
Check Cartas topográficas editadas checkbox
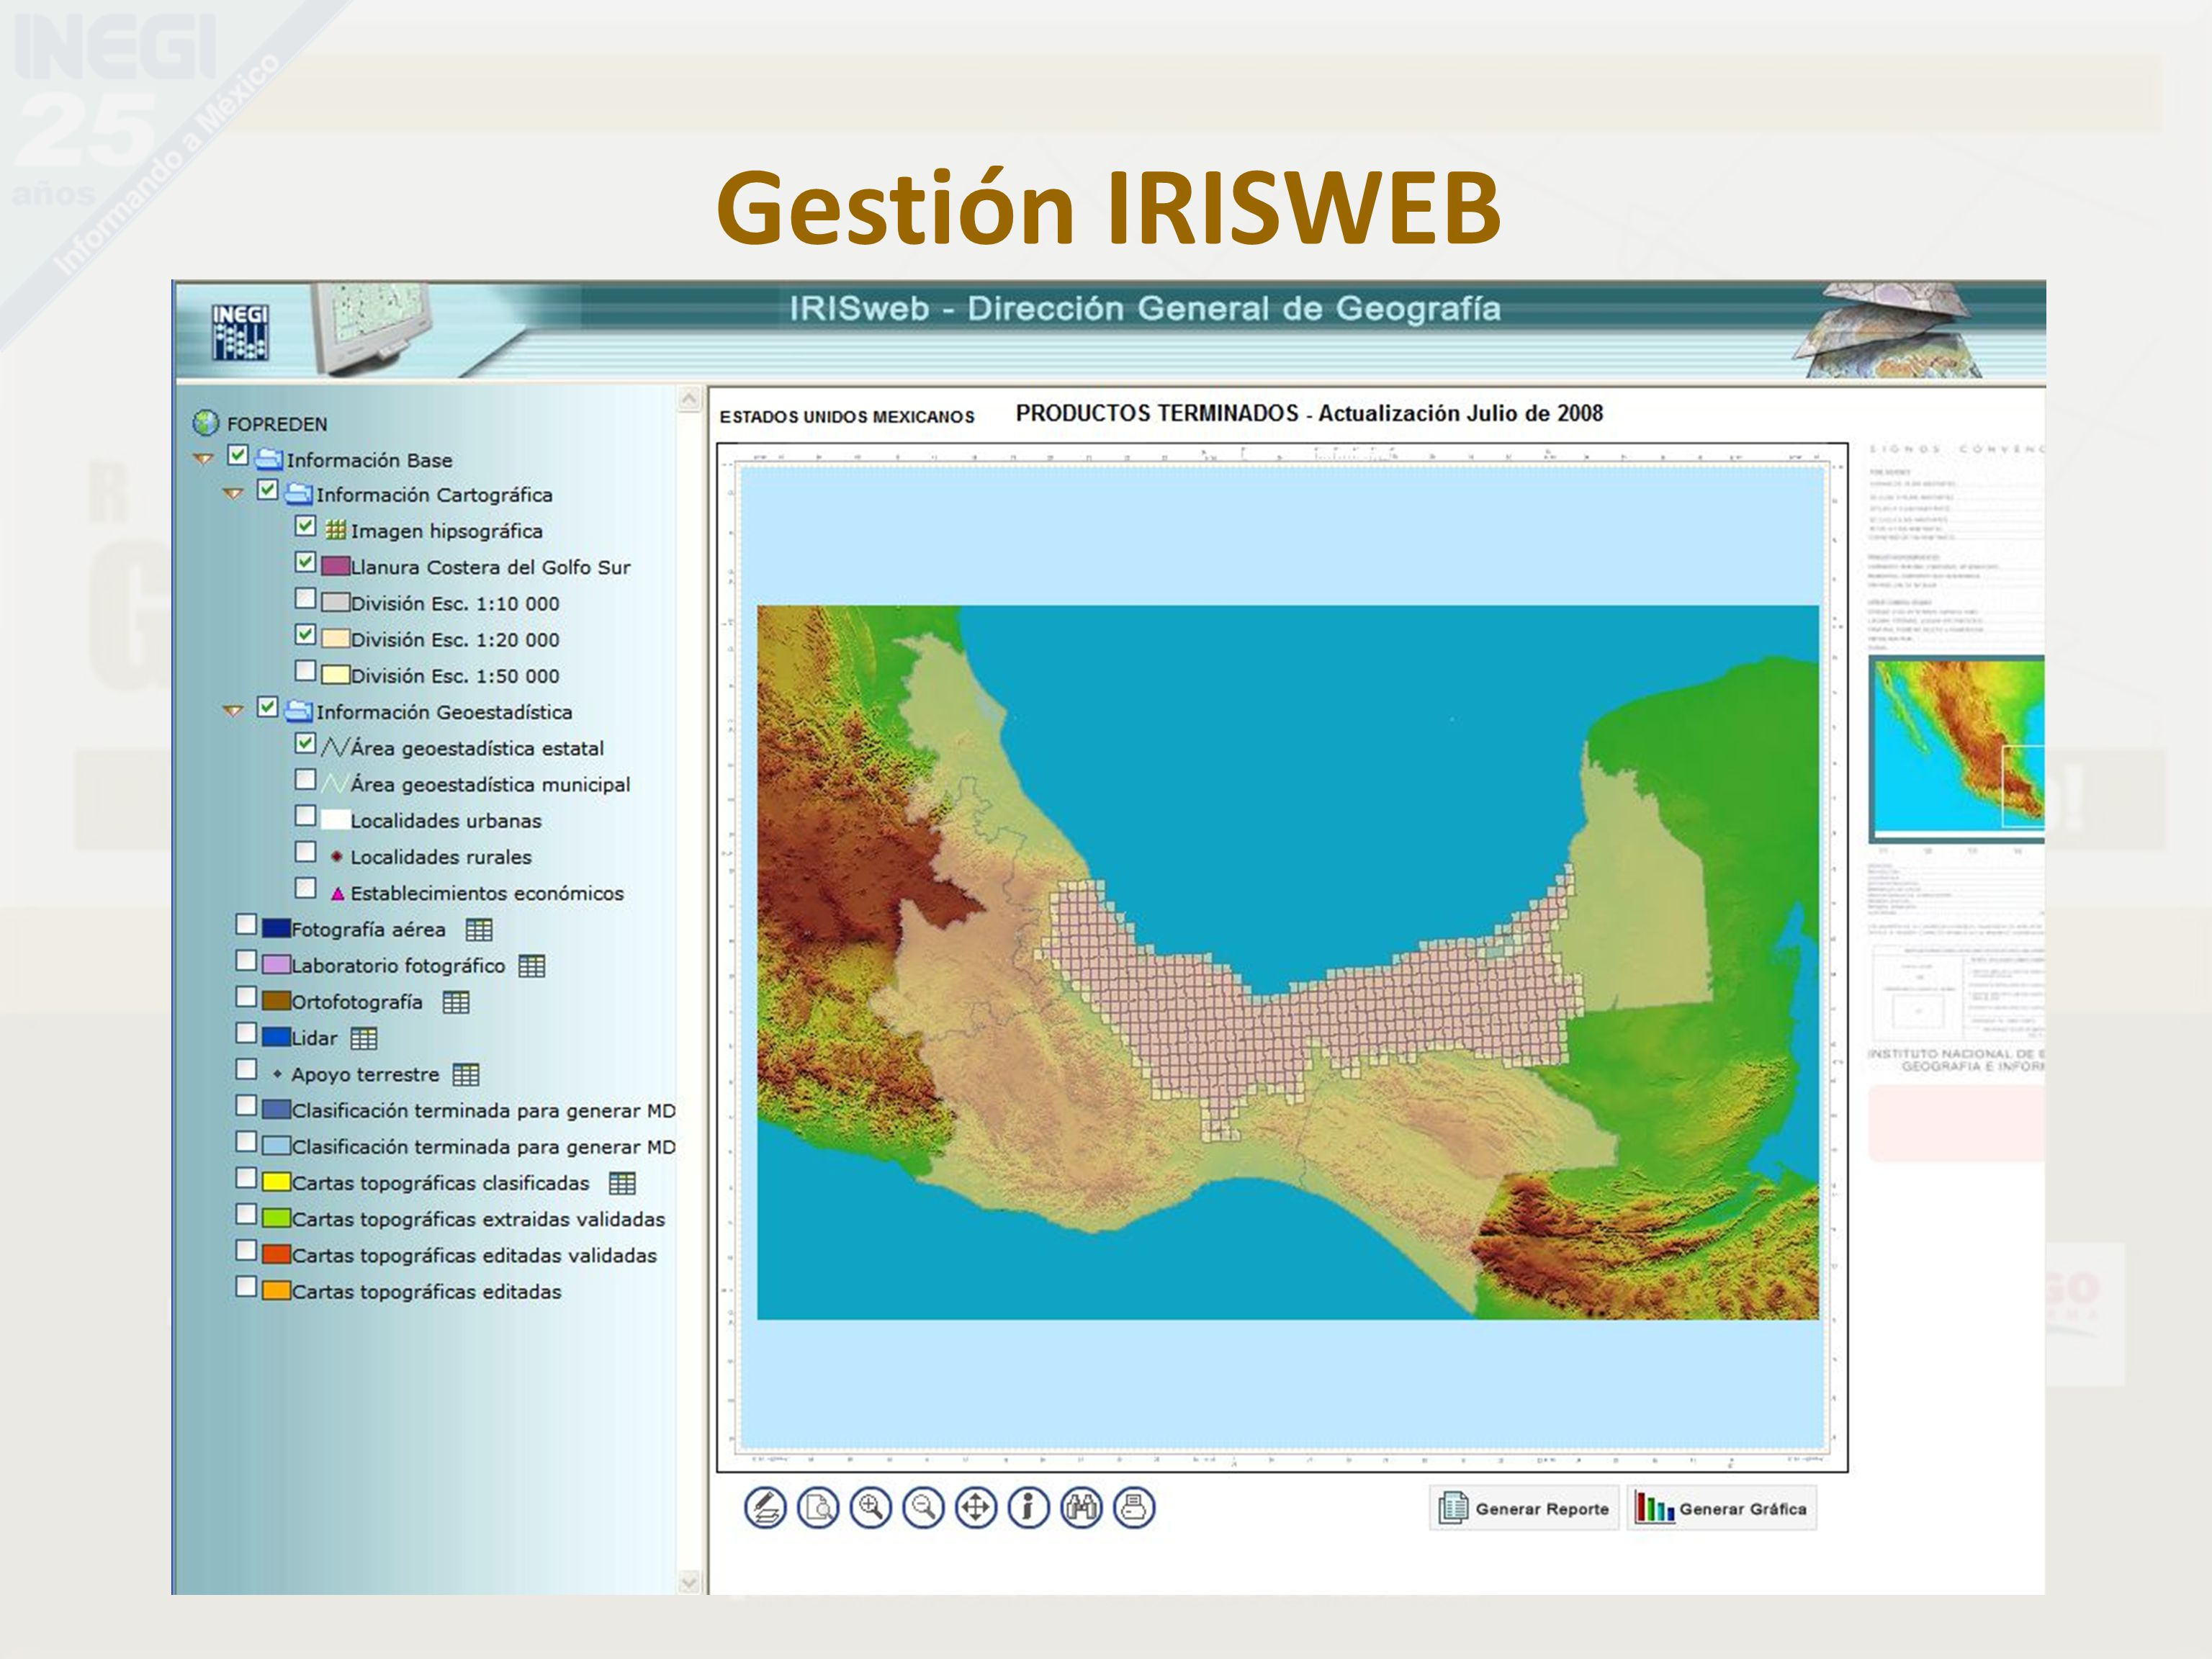[246, 1286]
